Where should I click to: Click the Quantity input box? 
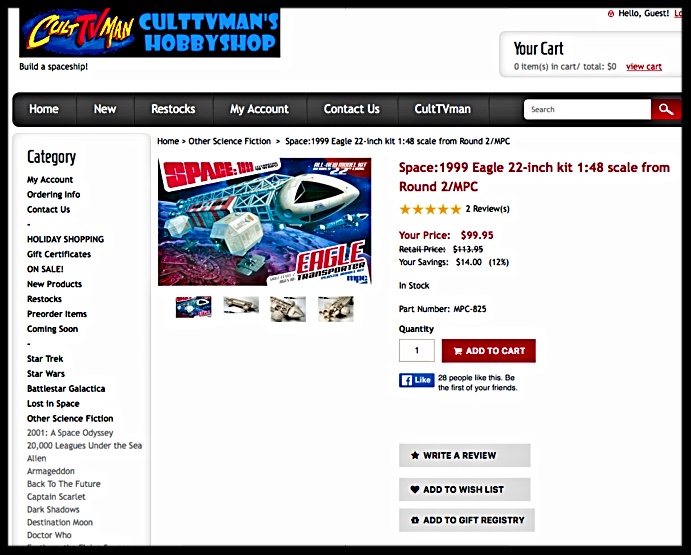(417, 350)
